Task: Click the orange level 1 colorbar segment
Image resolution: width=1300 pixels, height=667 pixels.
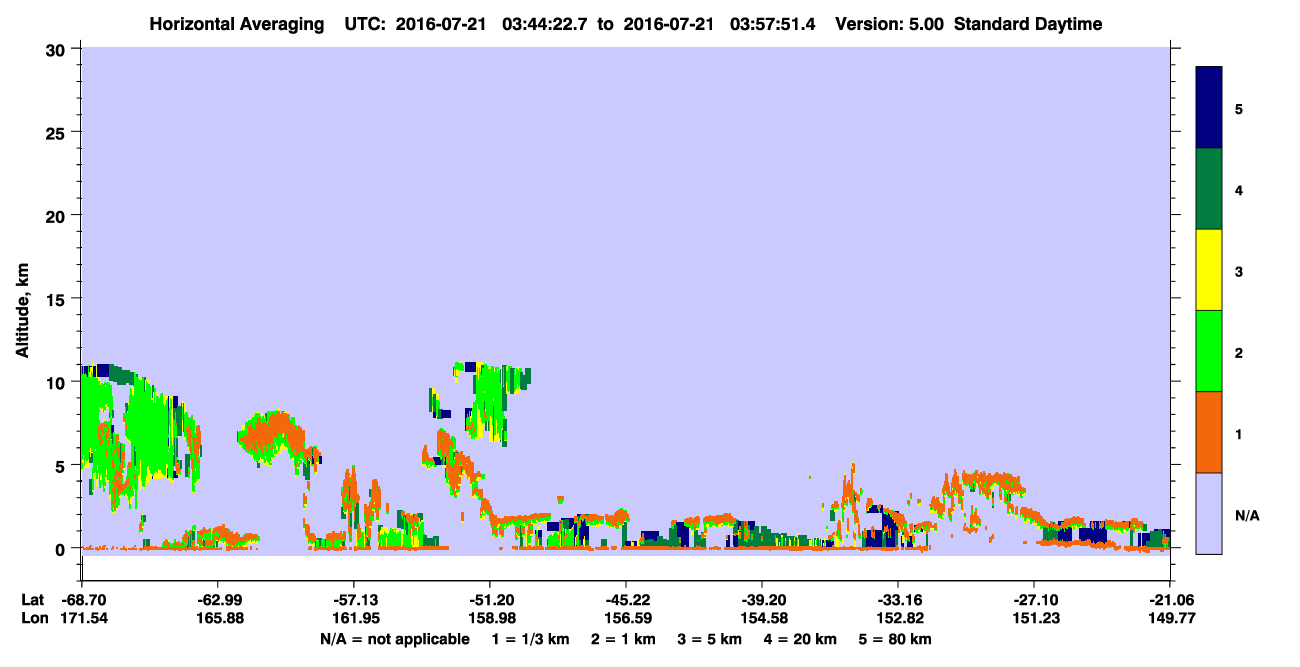Action: 1209,432
